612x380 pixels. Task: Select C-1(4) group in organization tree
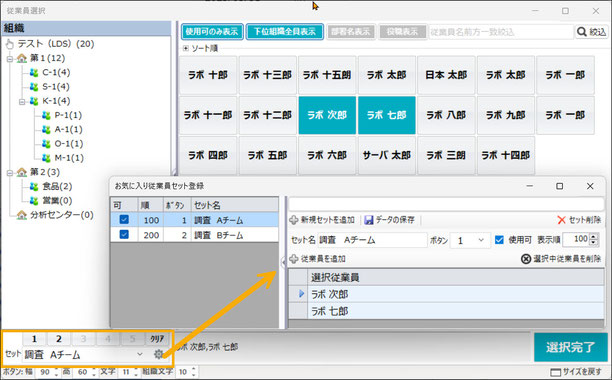coord(56,72)
